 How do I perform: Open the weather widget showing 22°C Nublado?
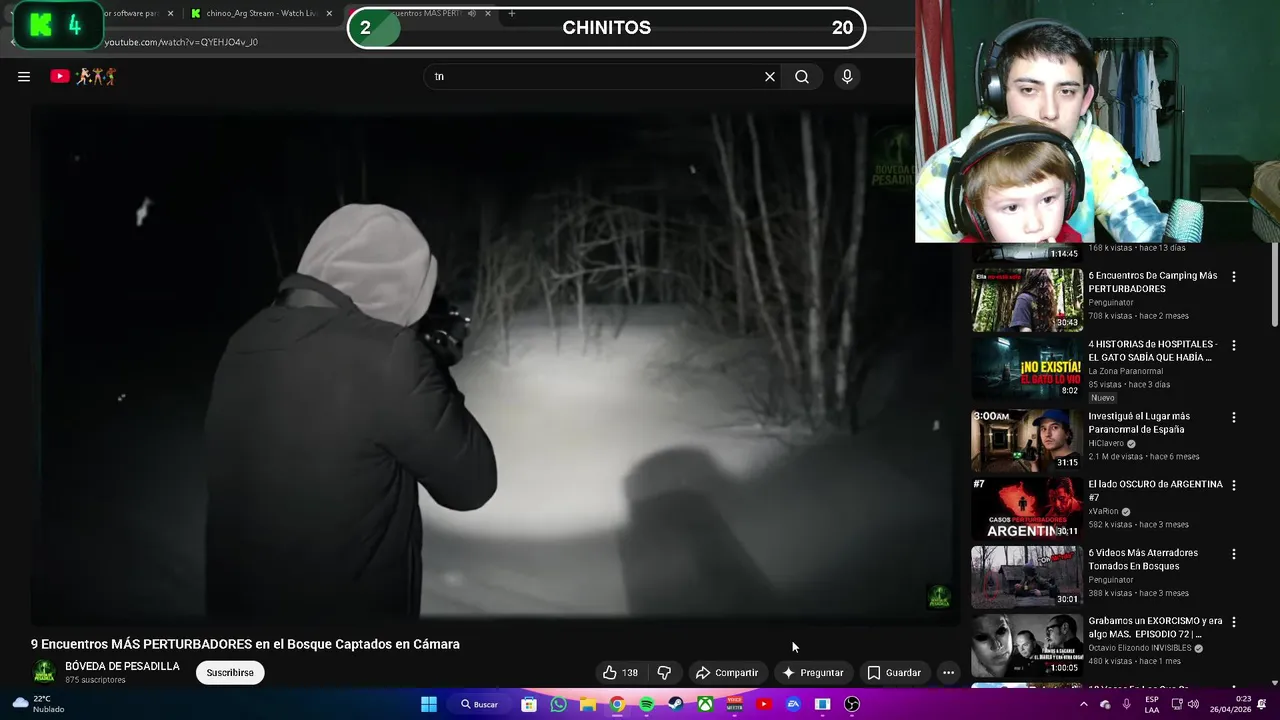point(36,704)
